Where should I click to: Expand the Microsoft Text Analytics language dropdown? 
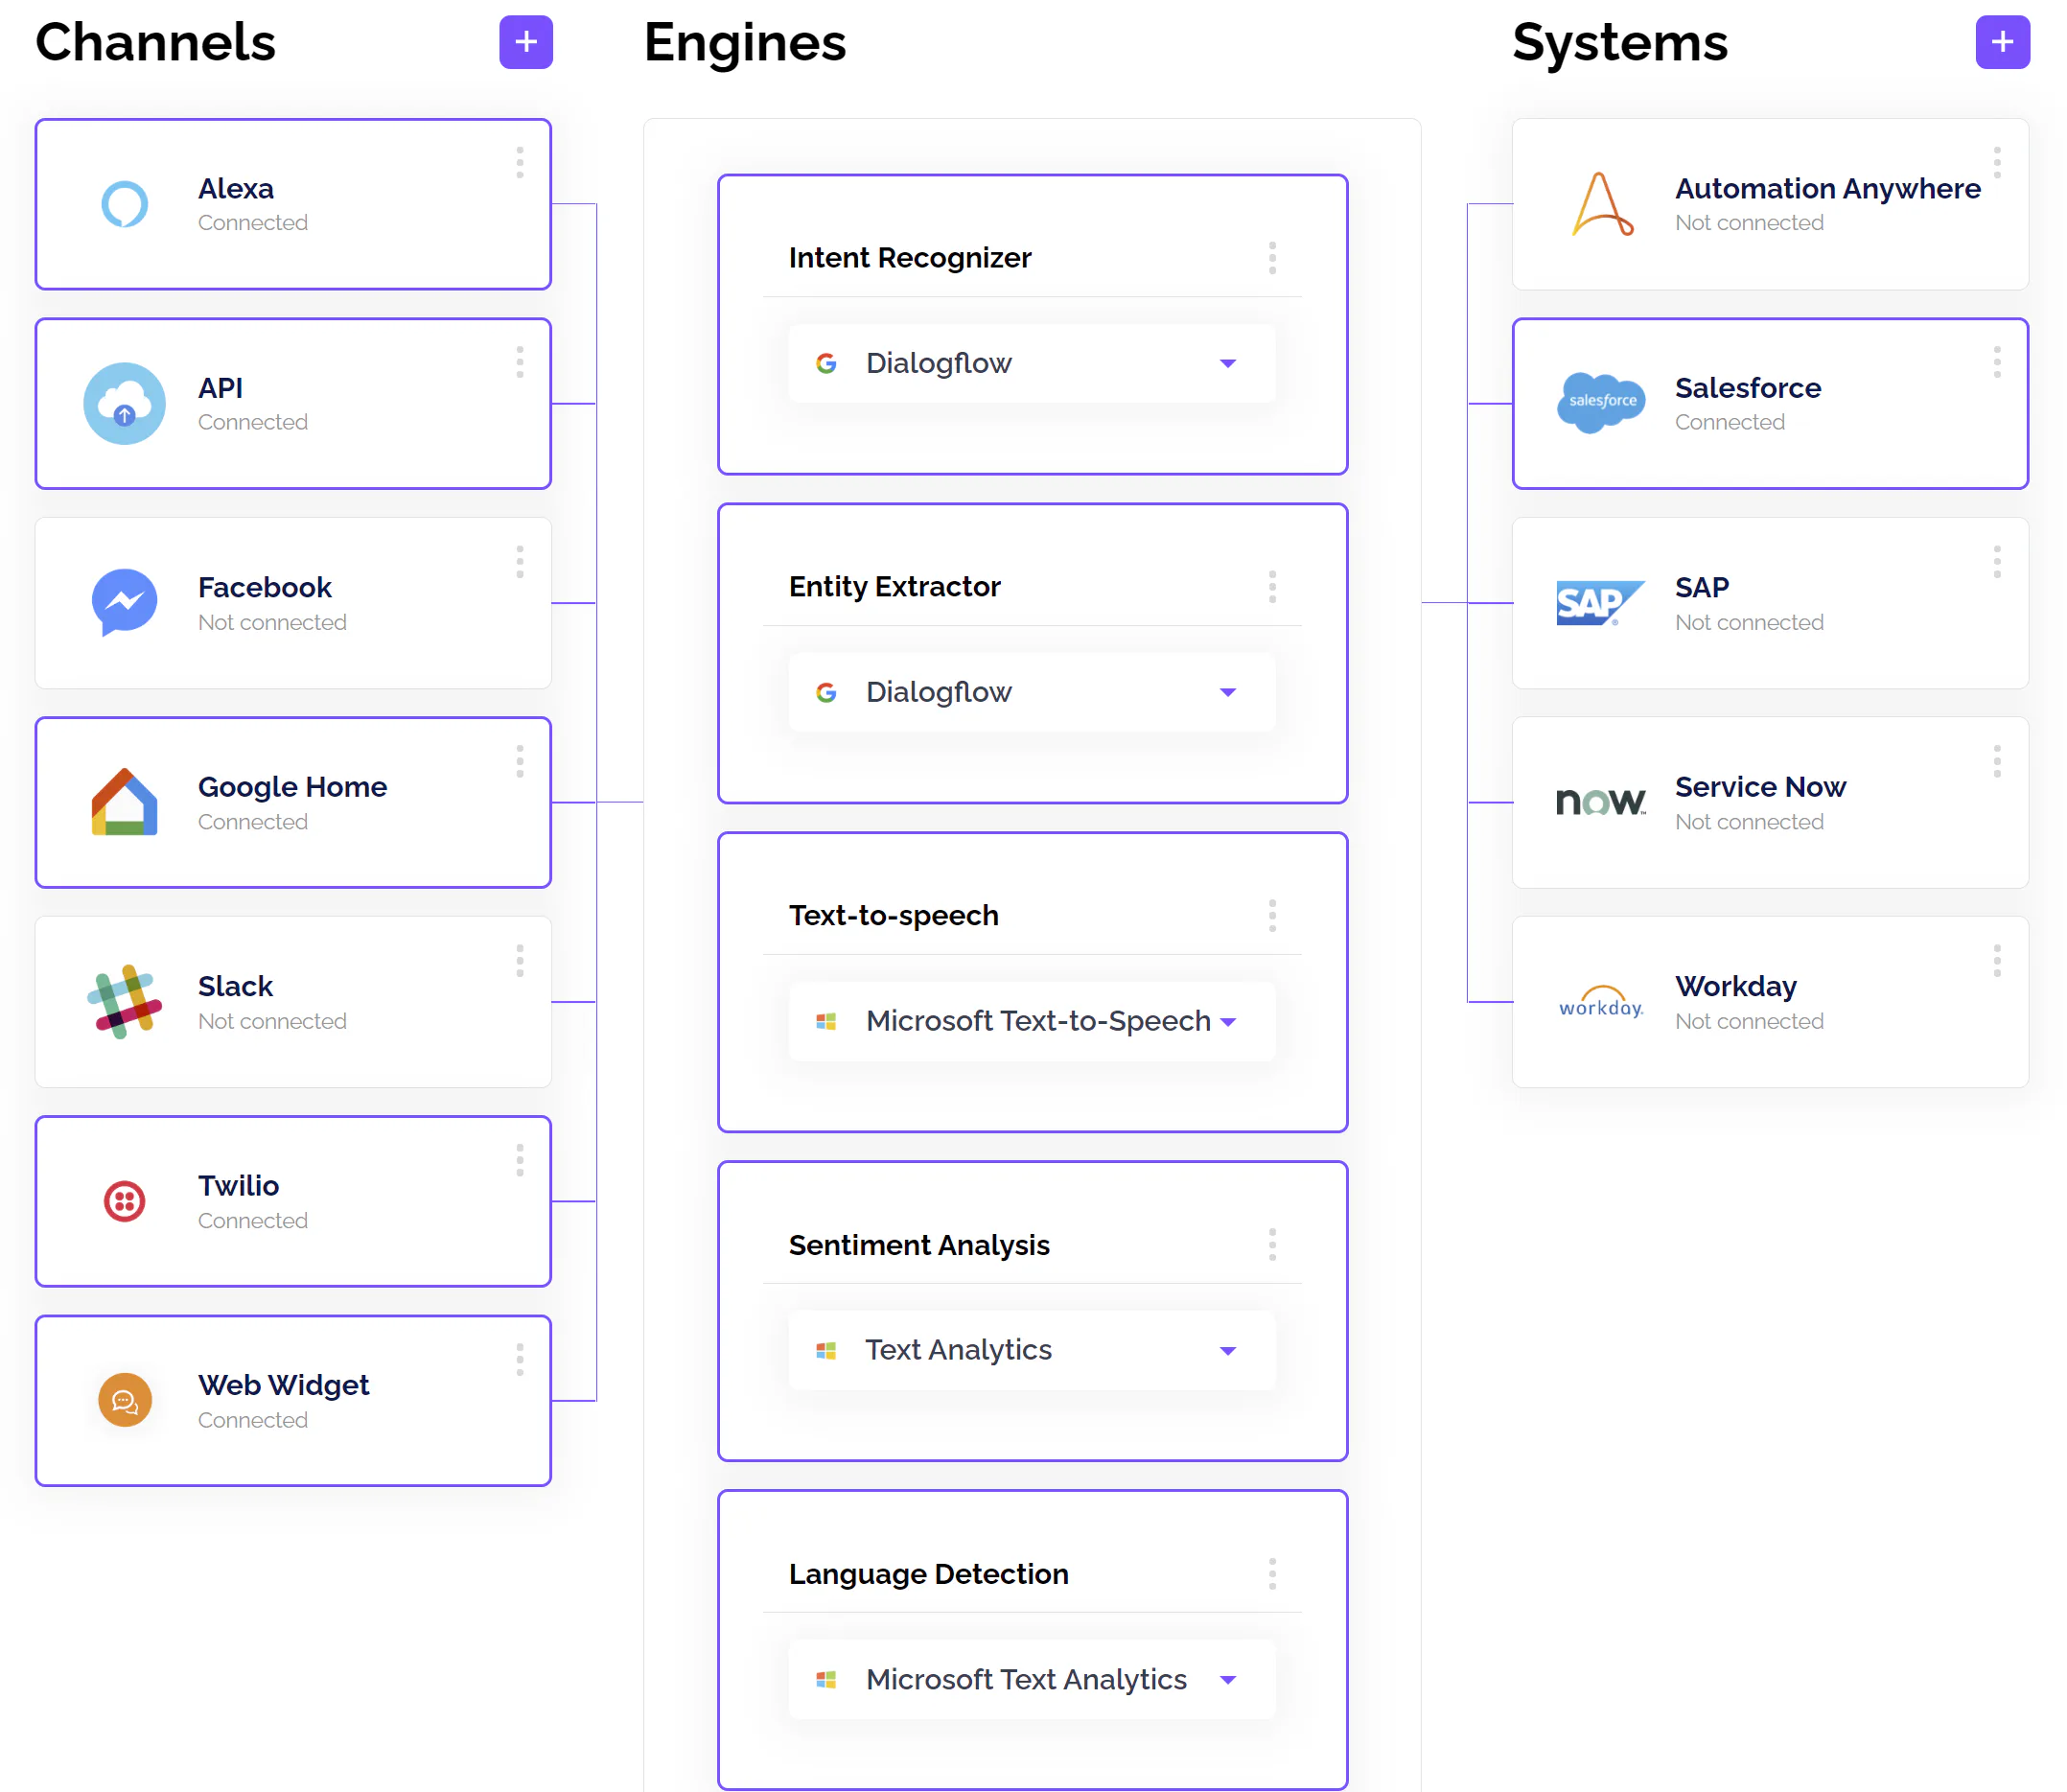(1032, 1679)
